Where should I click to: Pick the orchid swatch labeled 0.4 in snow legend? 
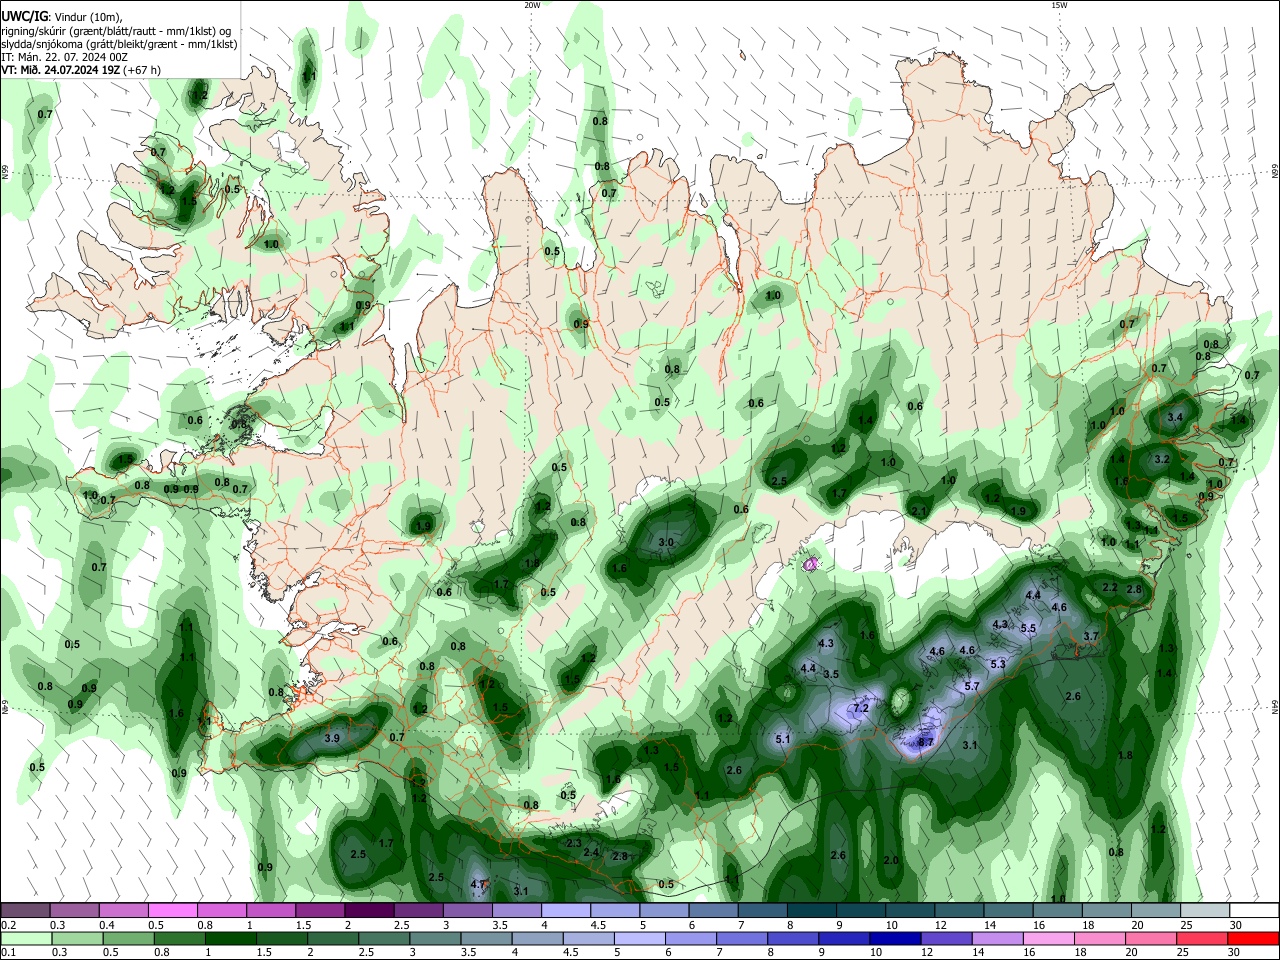tap(124, 911)
